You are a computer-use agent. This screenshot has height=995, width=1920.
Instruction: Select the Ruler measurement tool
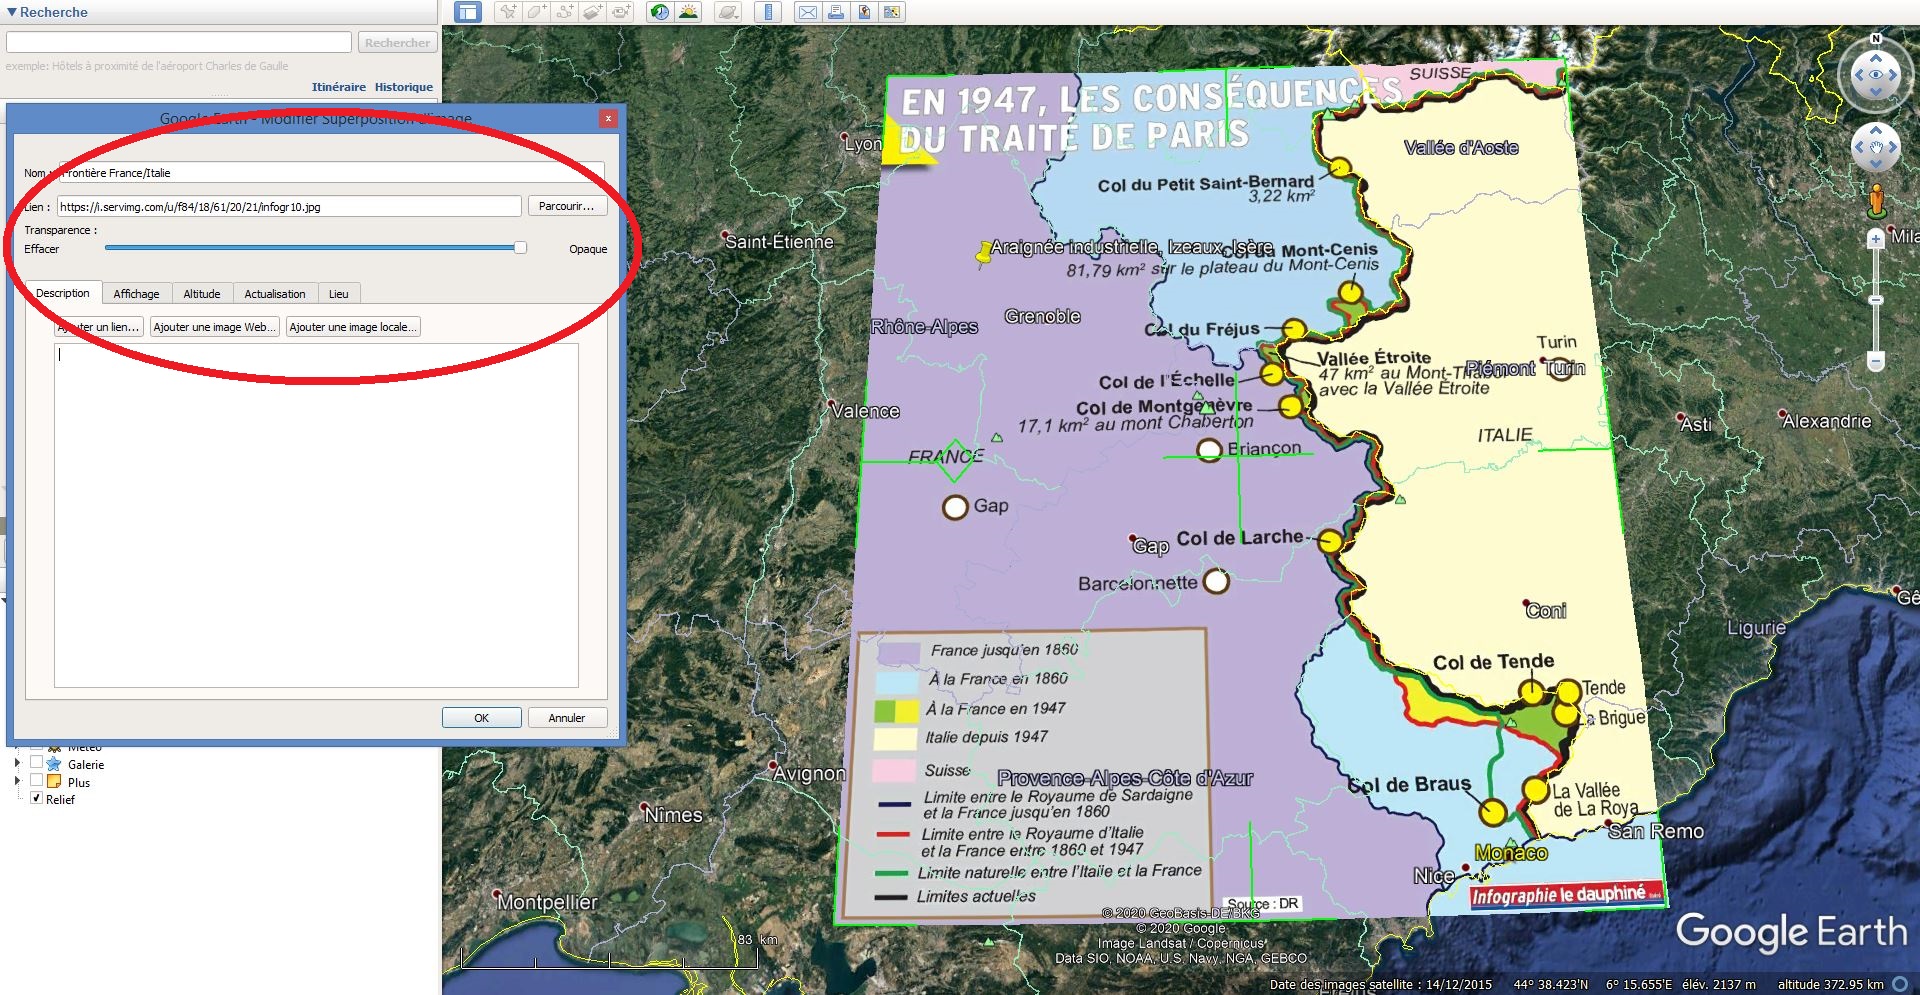click(x=768, y=12)
